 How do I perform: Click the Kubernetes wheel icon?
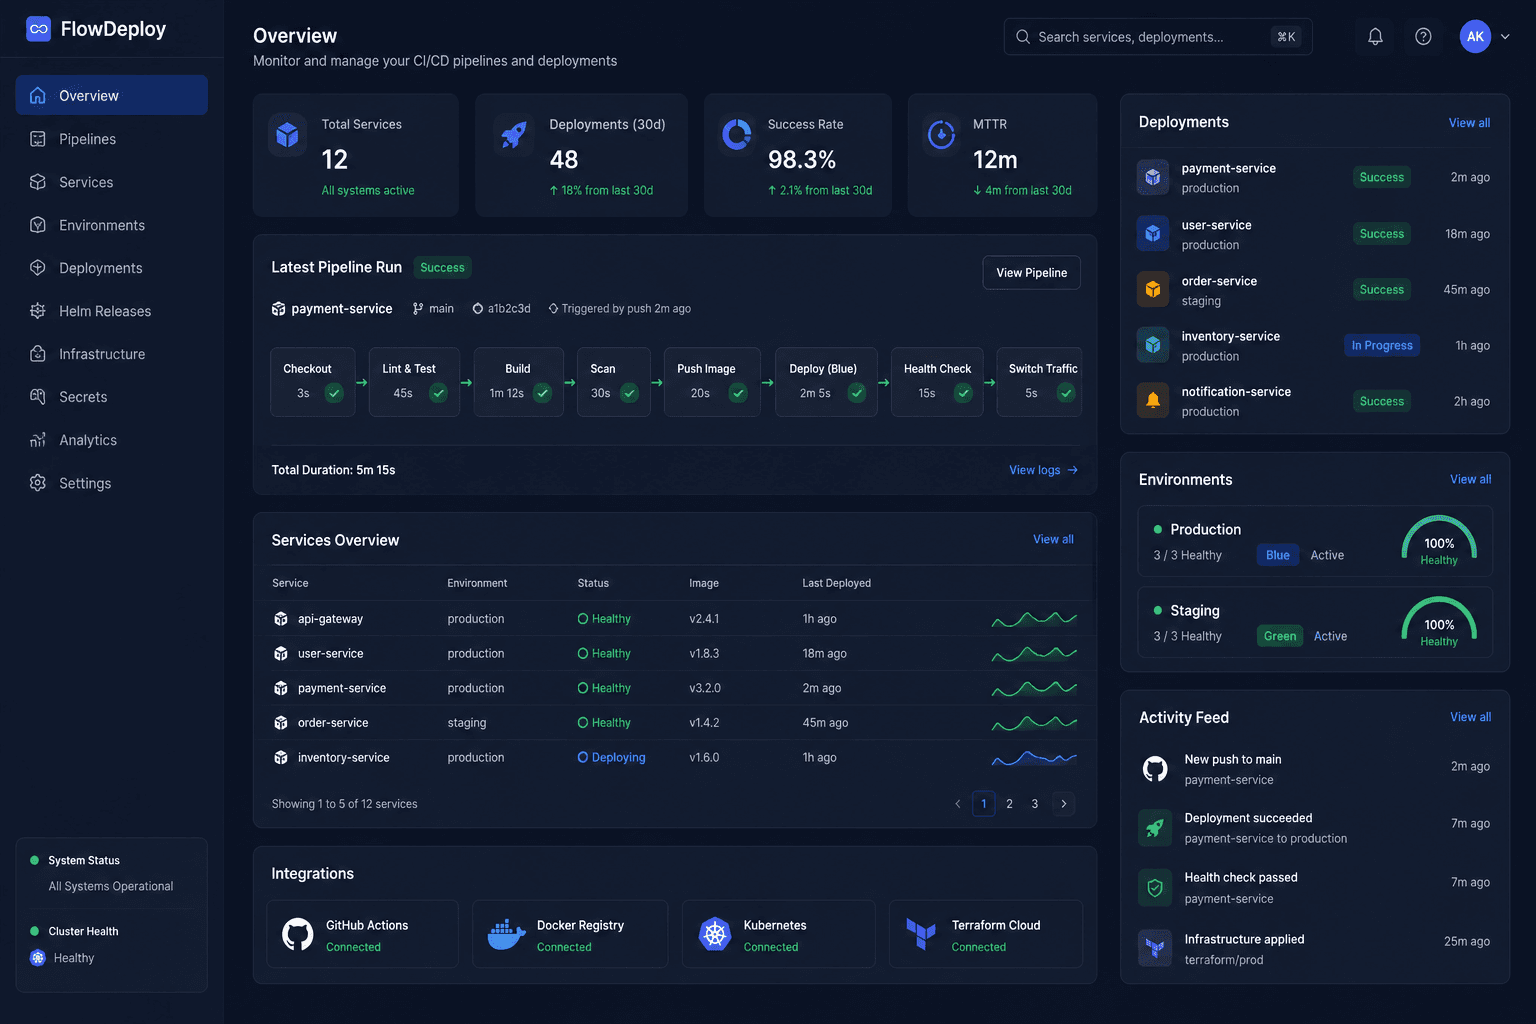point(715,934)
